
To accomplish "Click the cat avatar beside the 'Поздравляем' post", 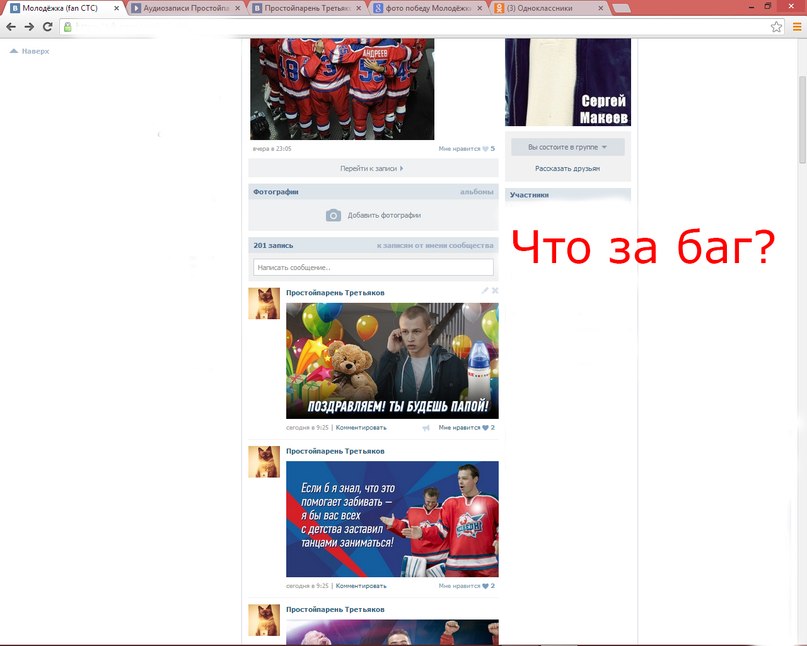I will (264, 303).
